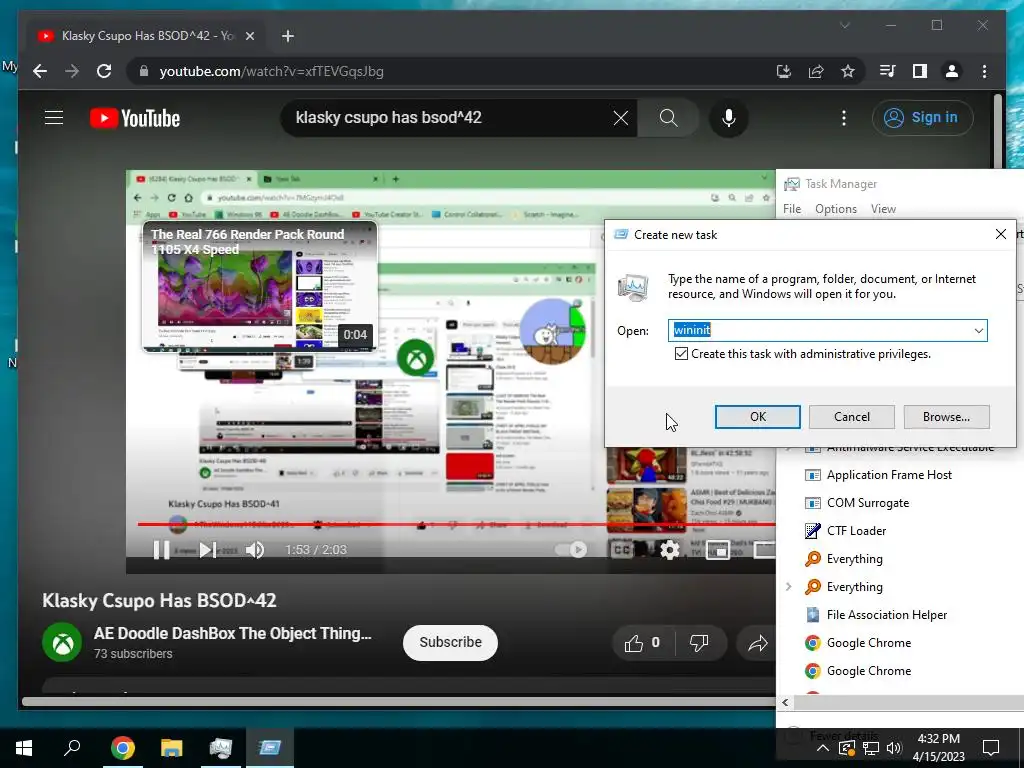Open AE Doodle DashBox channel avatar
This screenshot has height=768, width=1024.
[x=62, y=642]
